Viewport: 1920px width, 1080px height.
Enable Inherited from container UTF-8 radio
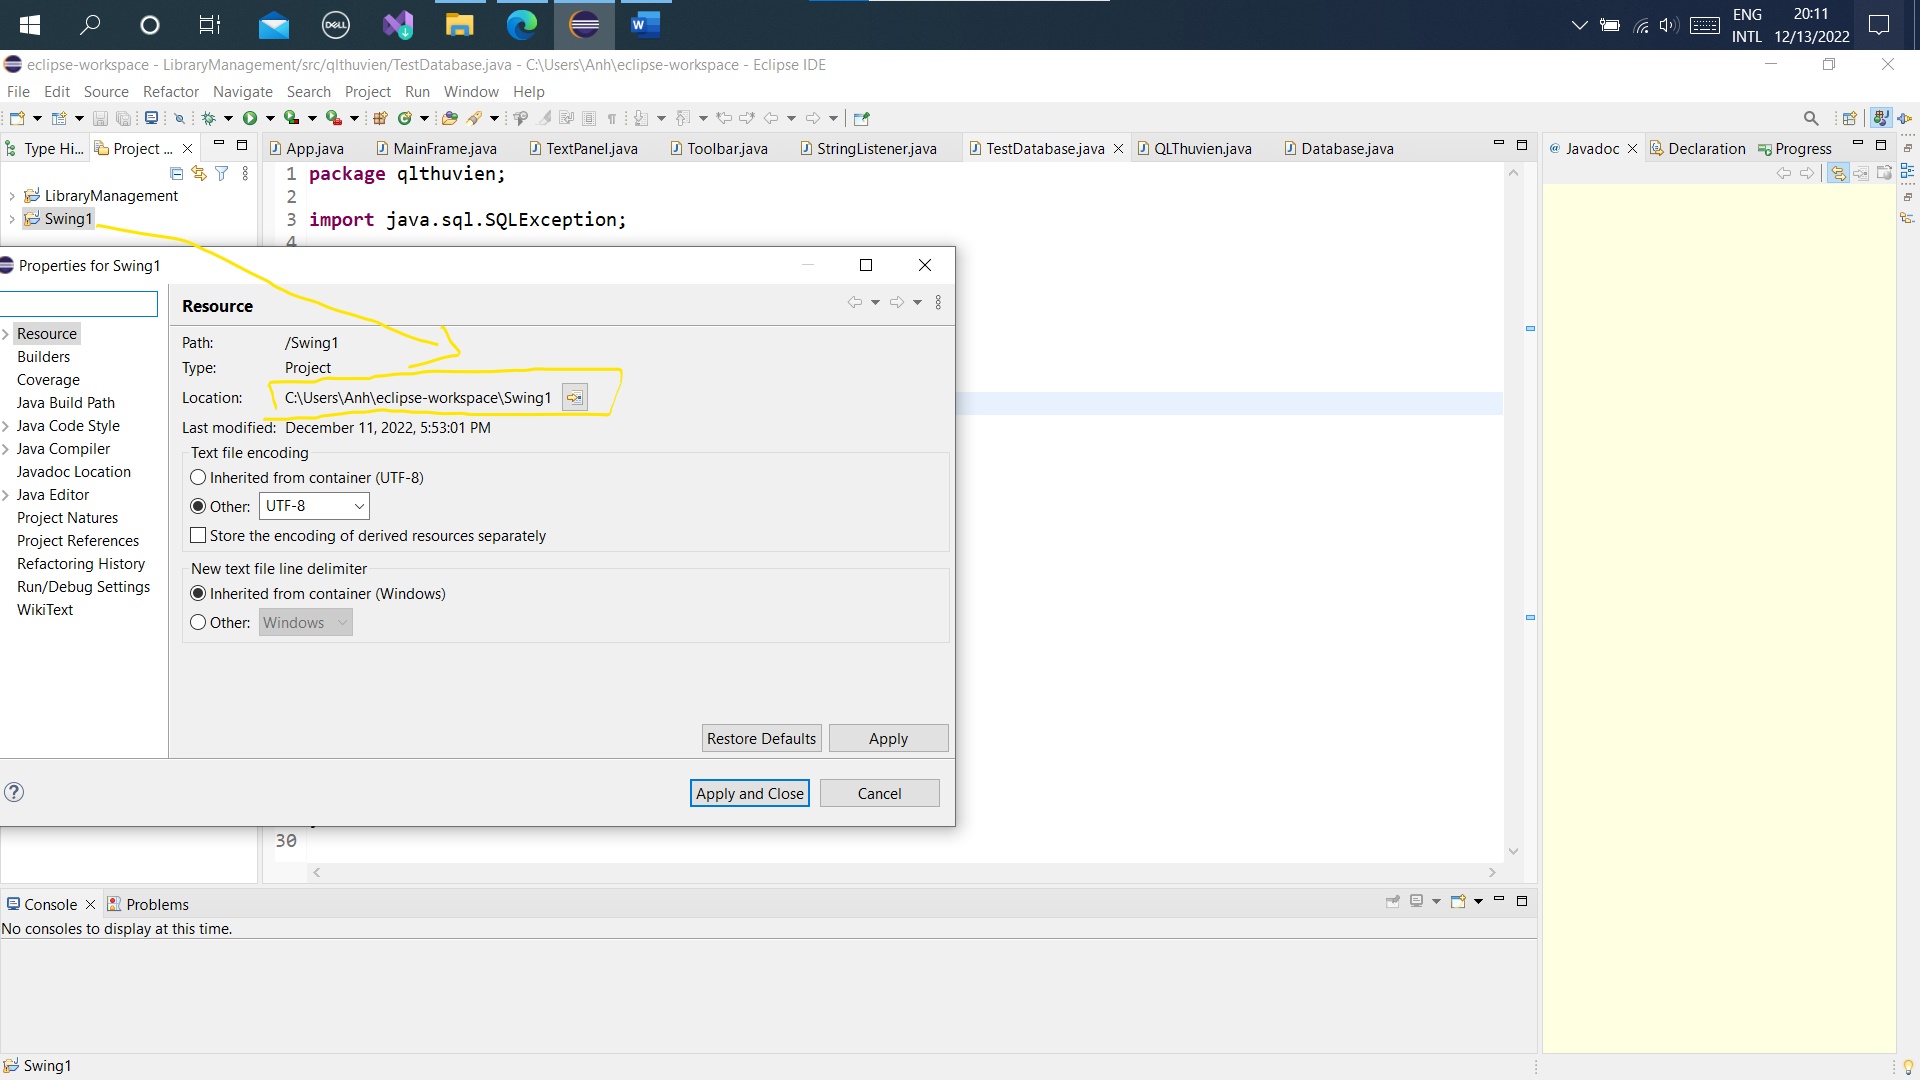198,477
